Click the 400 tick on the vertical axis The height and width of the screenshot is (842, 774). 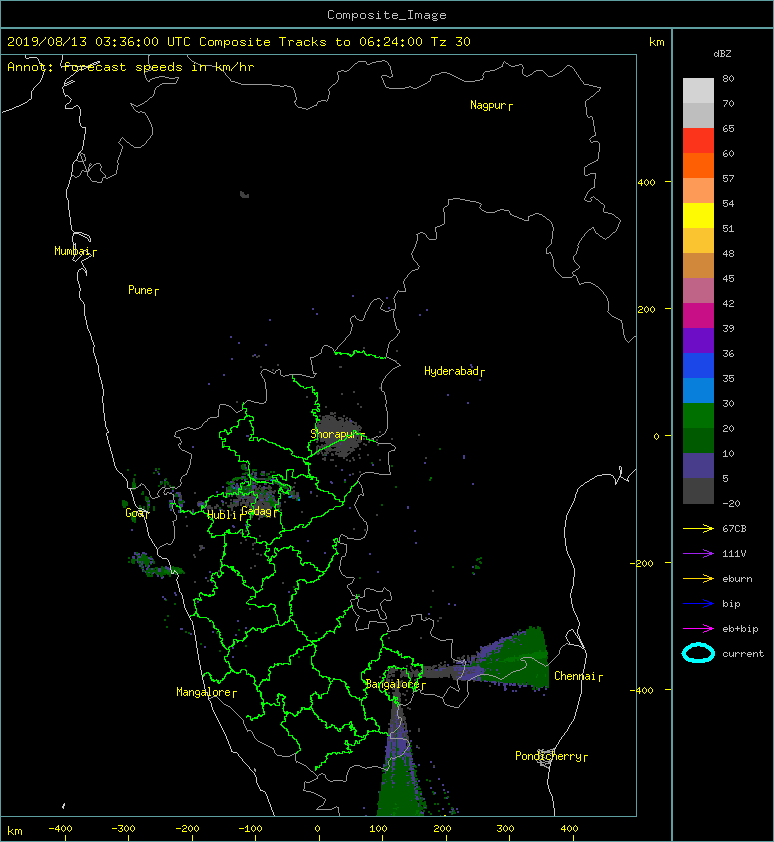[646, 182]
